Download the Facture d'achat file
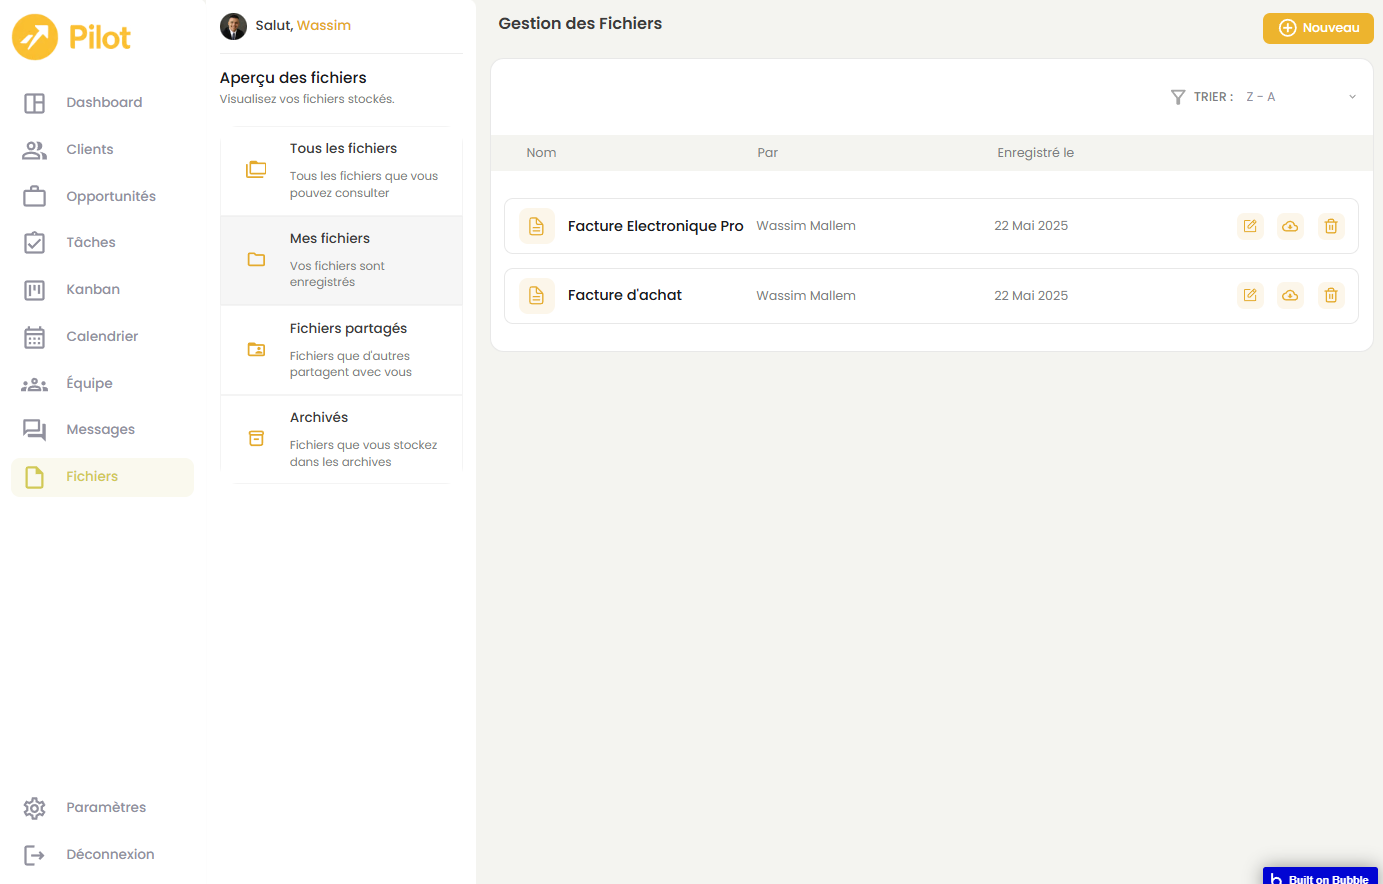This screenshot has width=1383, height=884. [1290, 295]
